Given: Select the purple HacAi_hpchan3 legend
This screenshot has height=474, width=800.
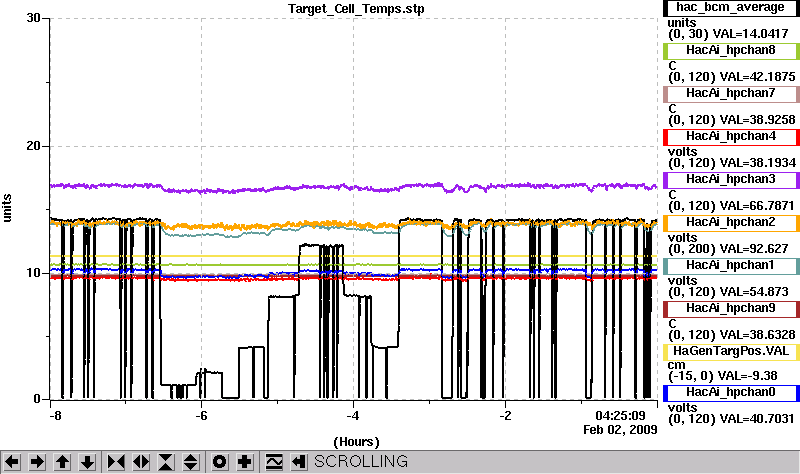Looking at the screenshot, I should point(731,180).
